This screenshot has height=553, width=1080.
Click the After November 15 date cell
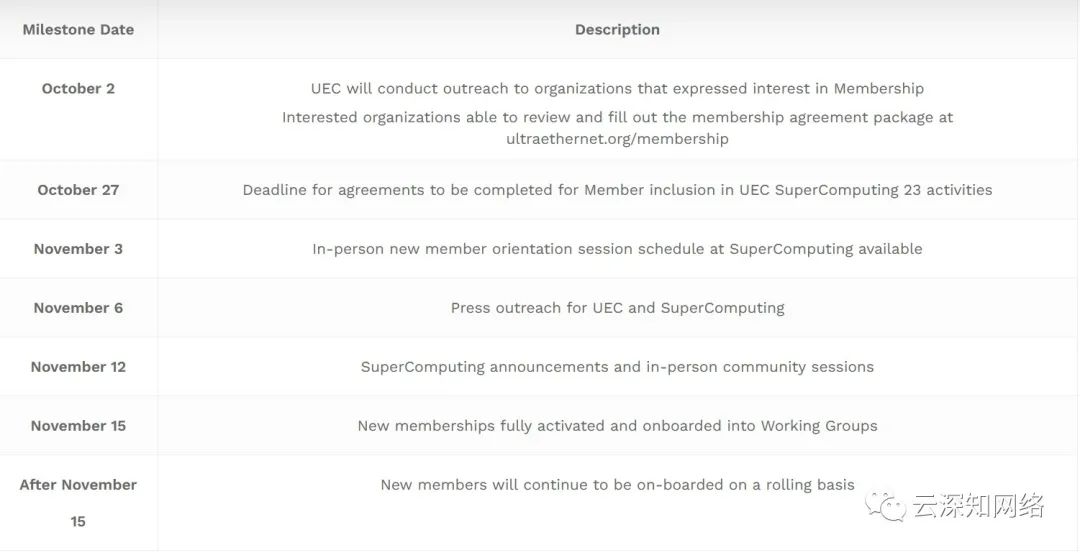pos(79,503)
